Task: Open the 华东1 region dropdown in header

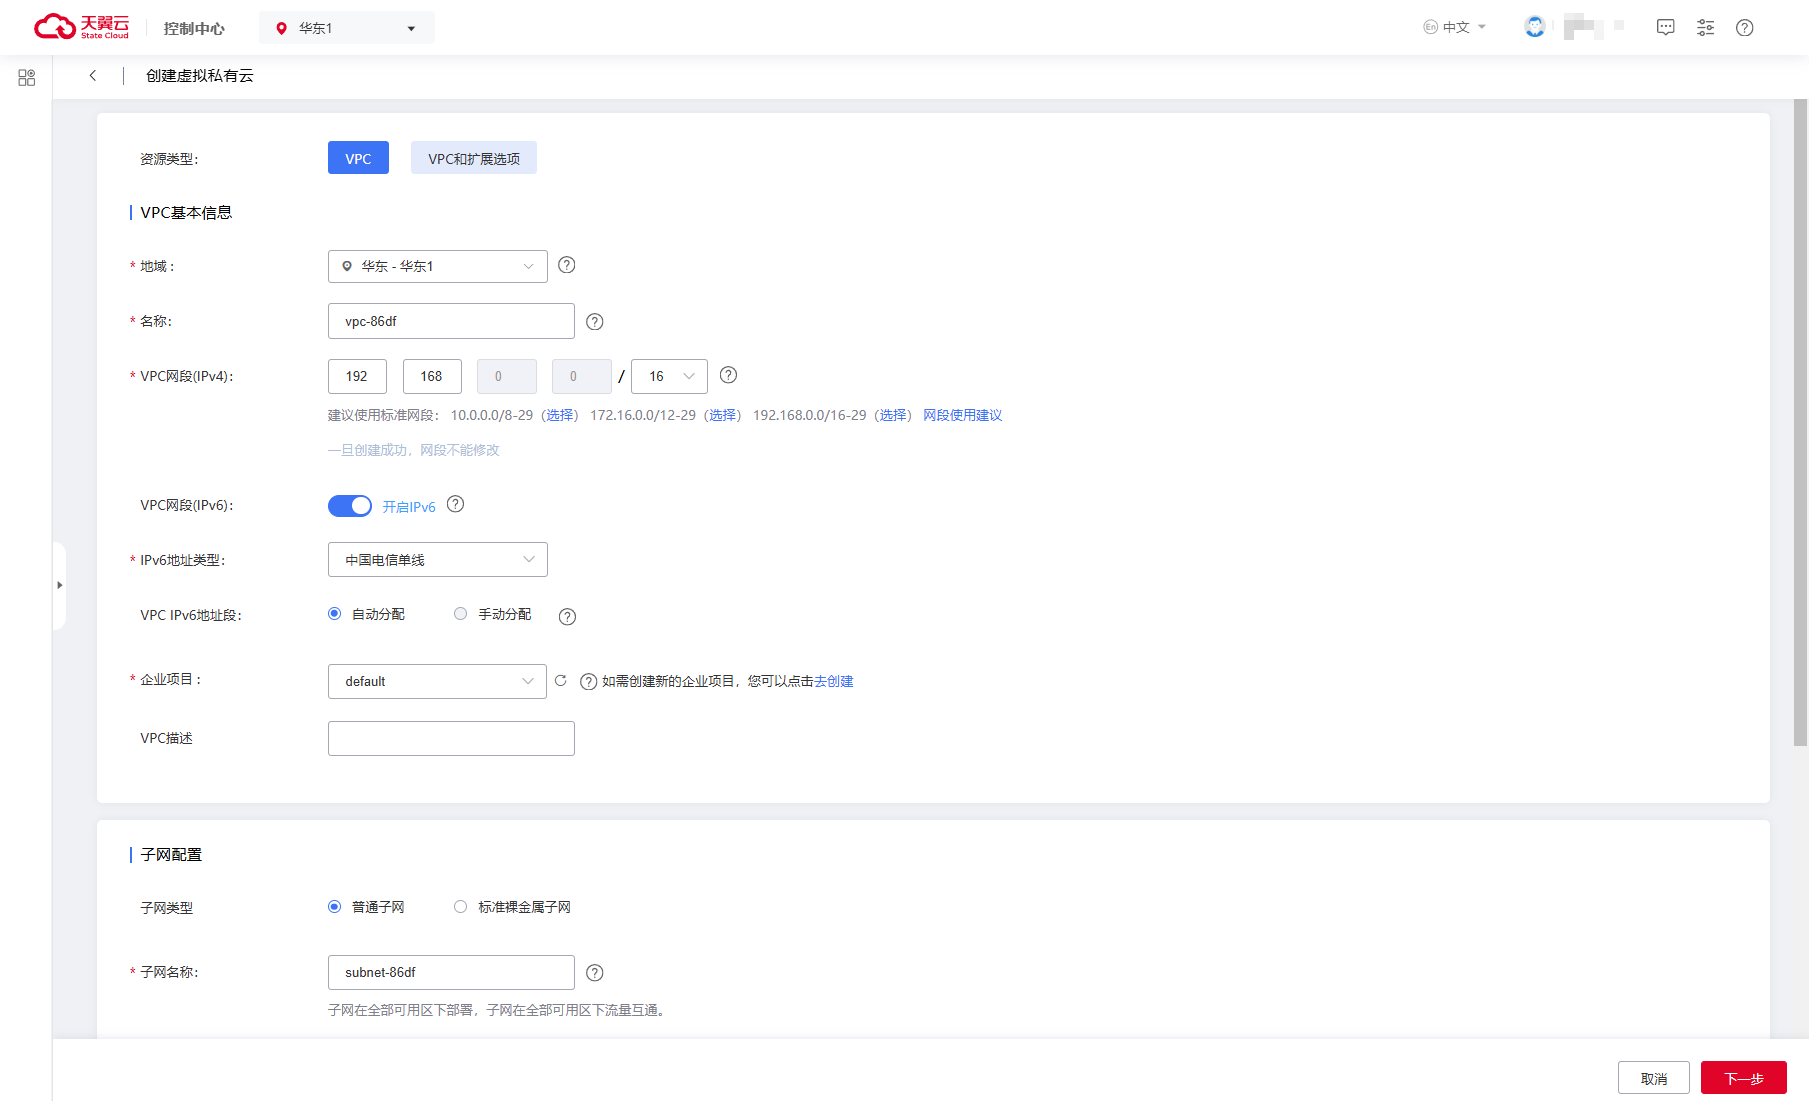Action: 347,28
